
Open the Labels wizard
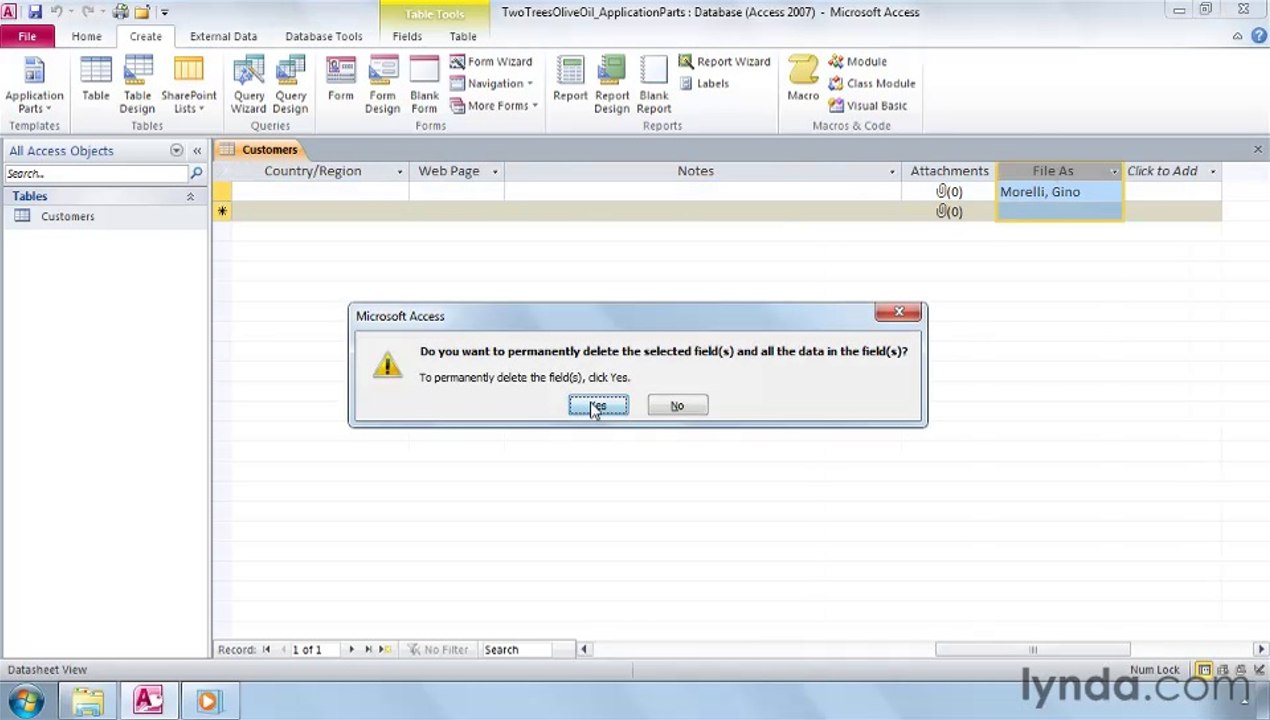point(704,84)
